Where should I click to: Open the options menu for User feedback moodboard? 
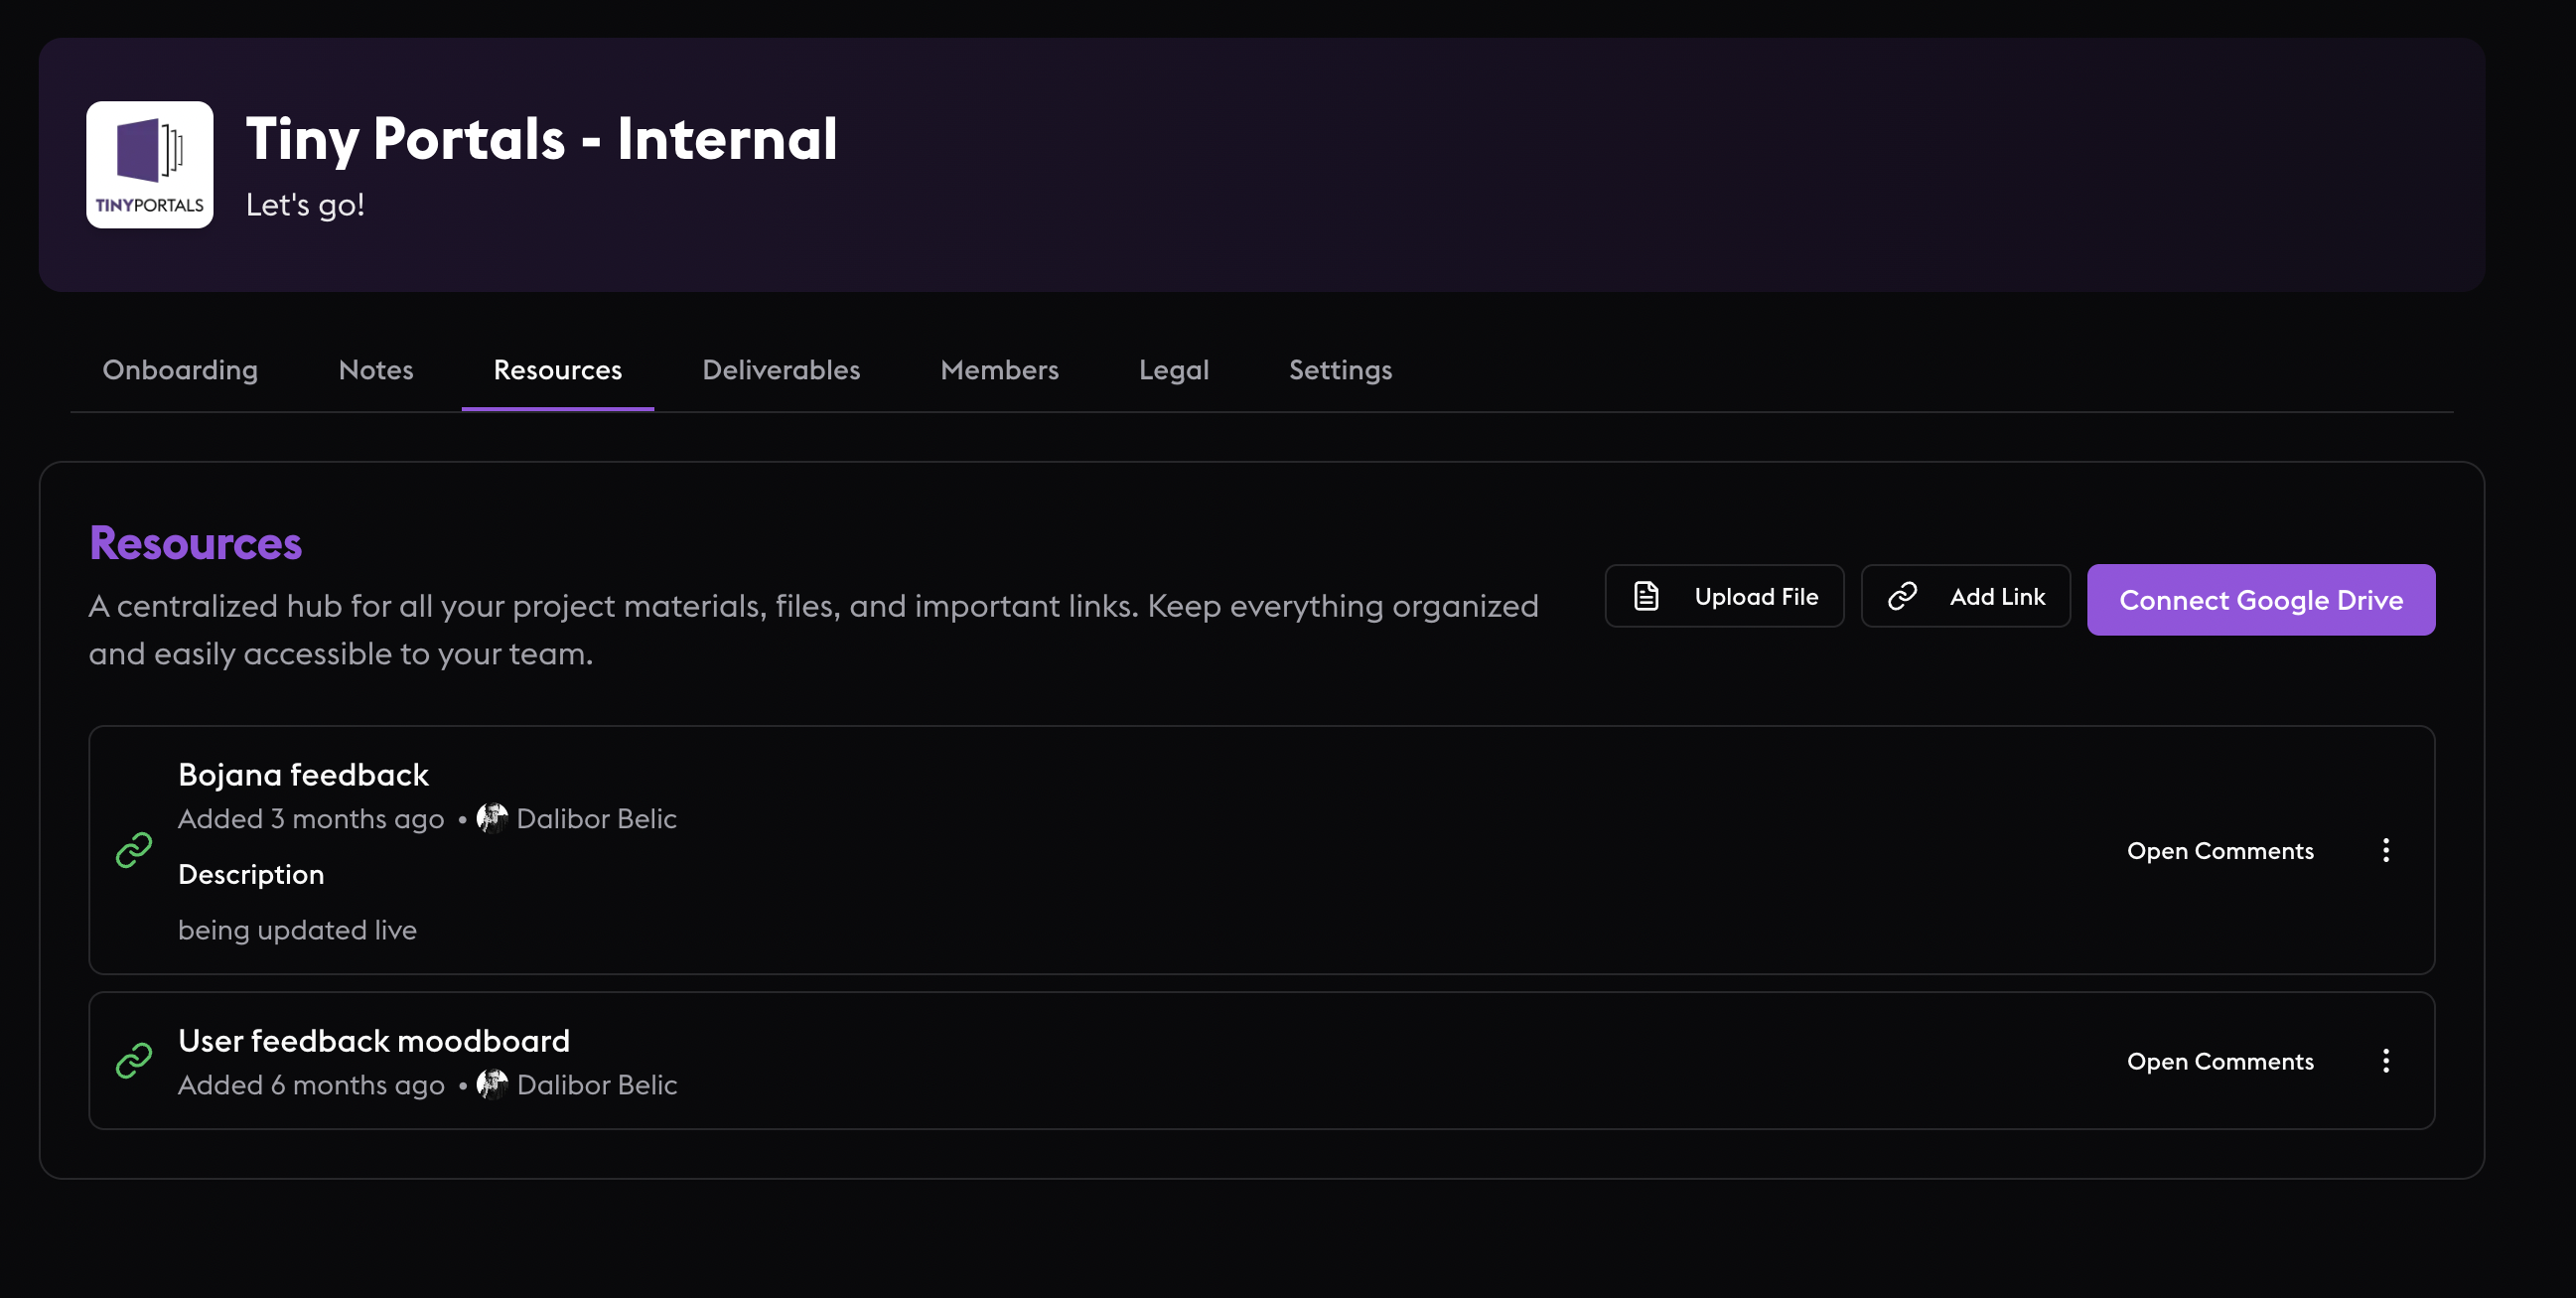(2387, 1061)
